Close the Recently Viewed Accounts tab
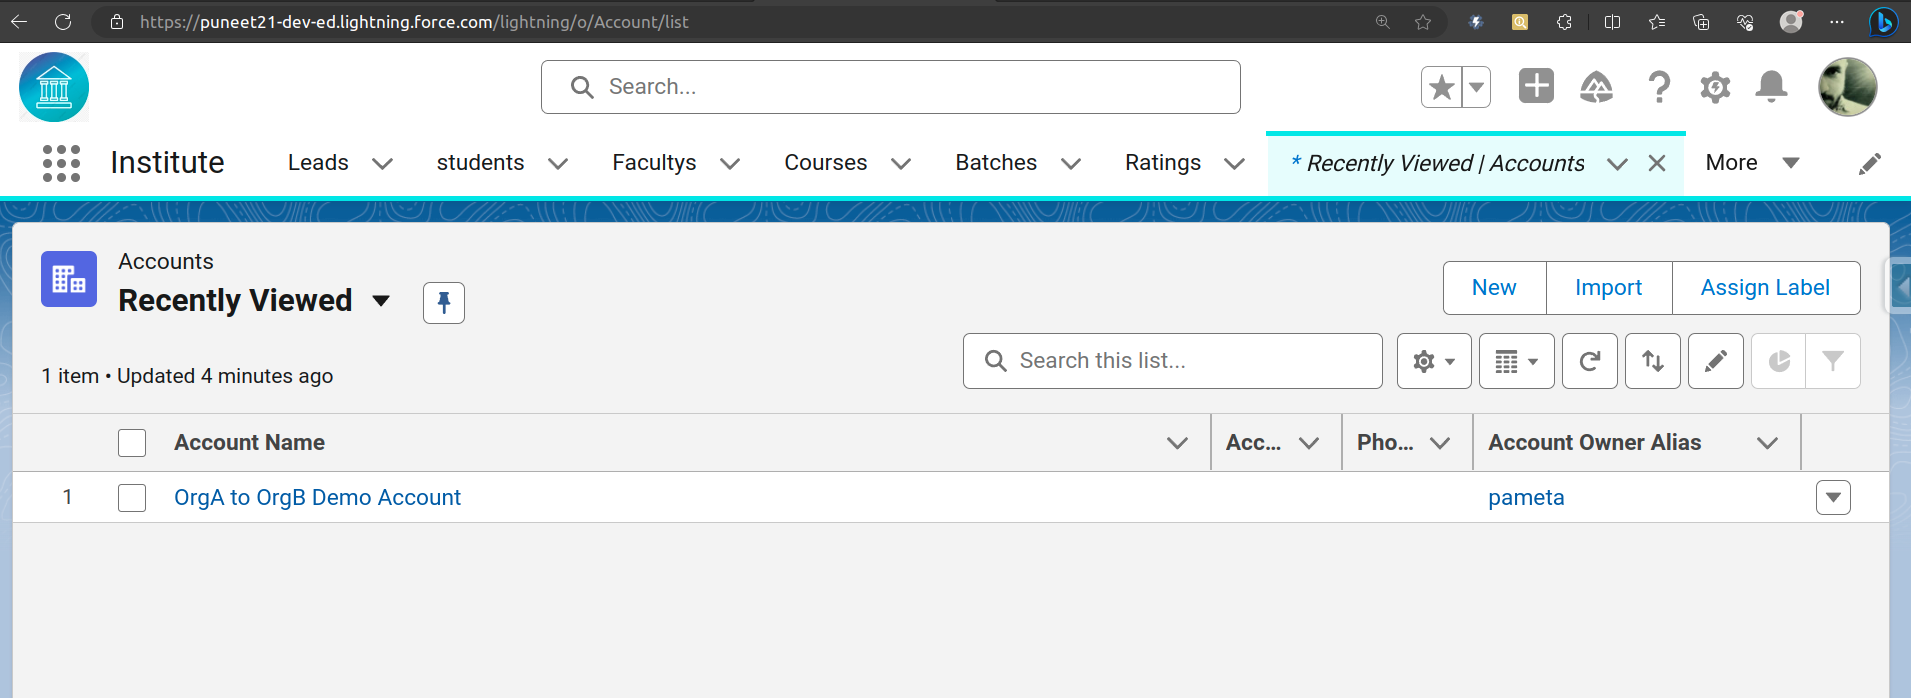Screen dimensions: 1911x698 (x=1657, y=163)
